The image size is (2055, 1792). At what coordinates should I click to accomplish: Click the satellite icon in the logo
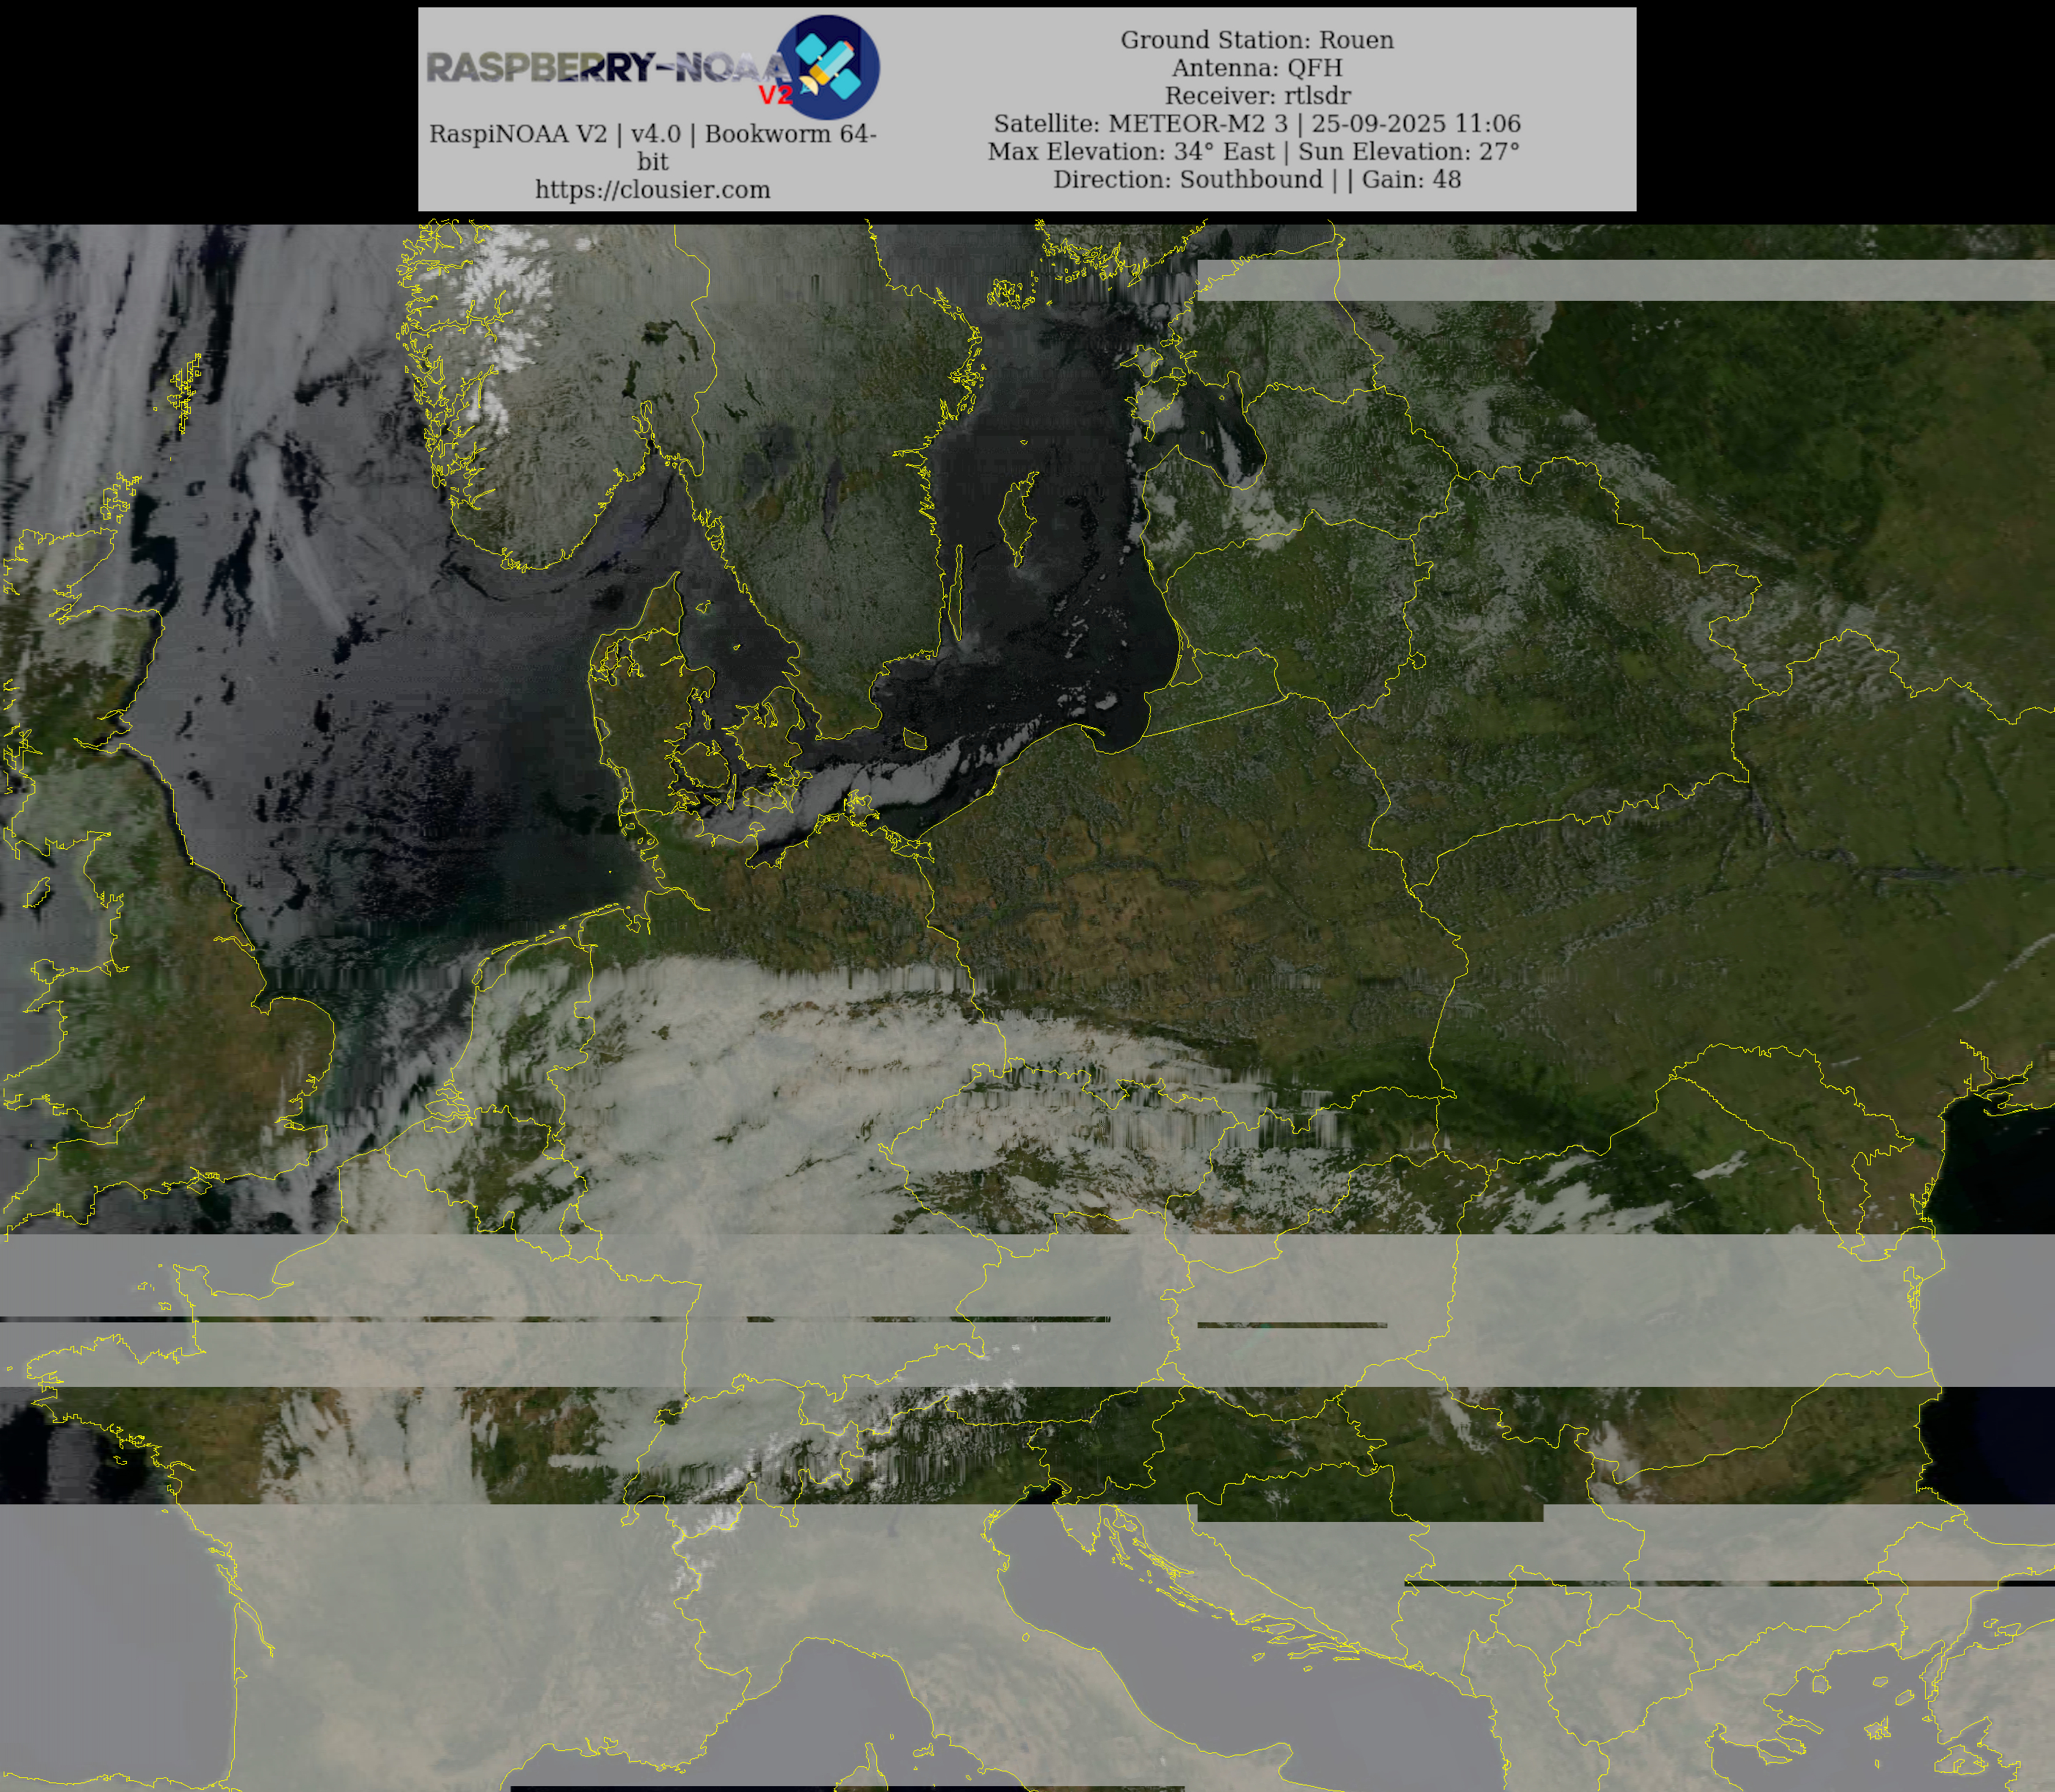(x=829, y=66)
